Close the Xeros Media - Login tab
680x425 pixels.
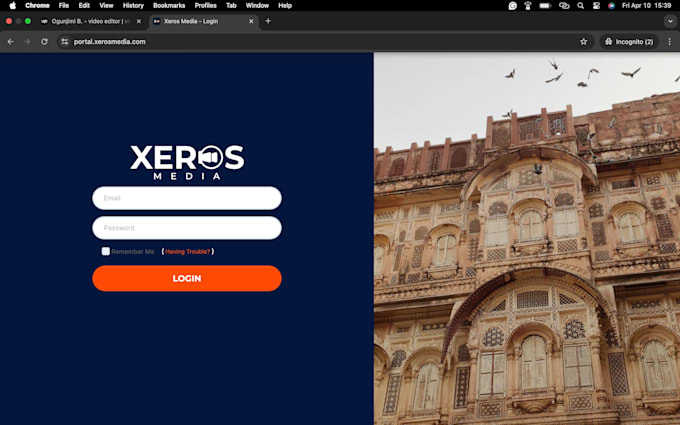tap(251, 21)
